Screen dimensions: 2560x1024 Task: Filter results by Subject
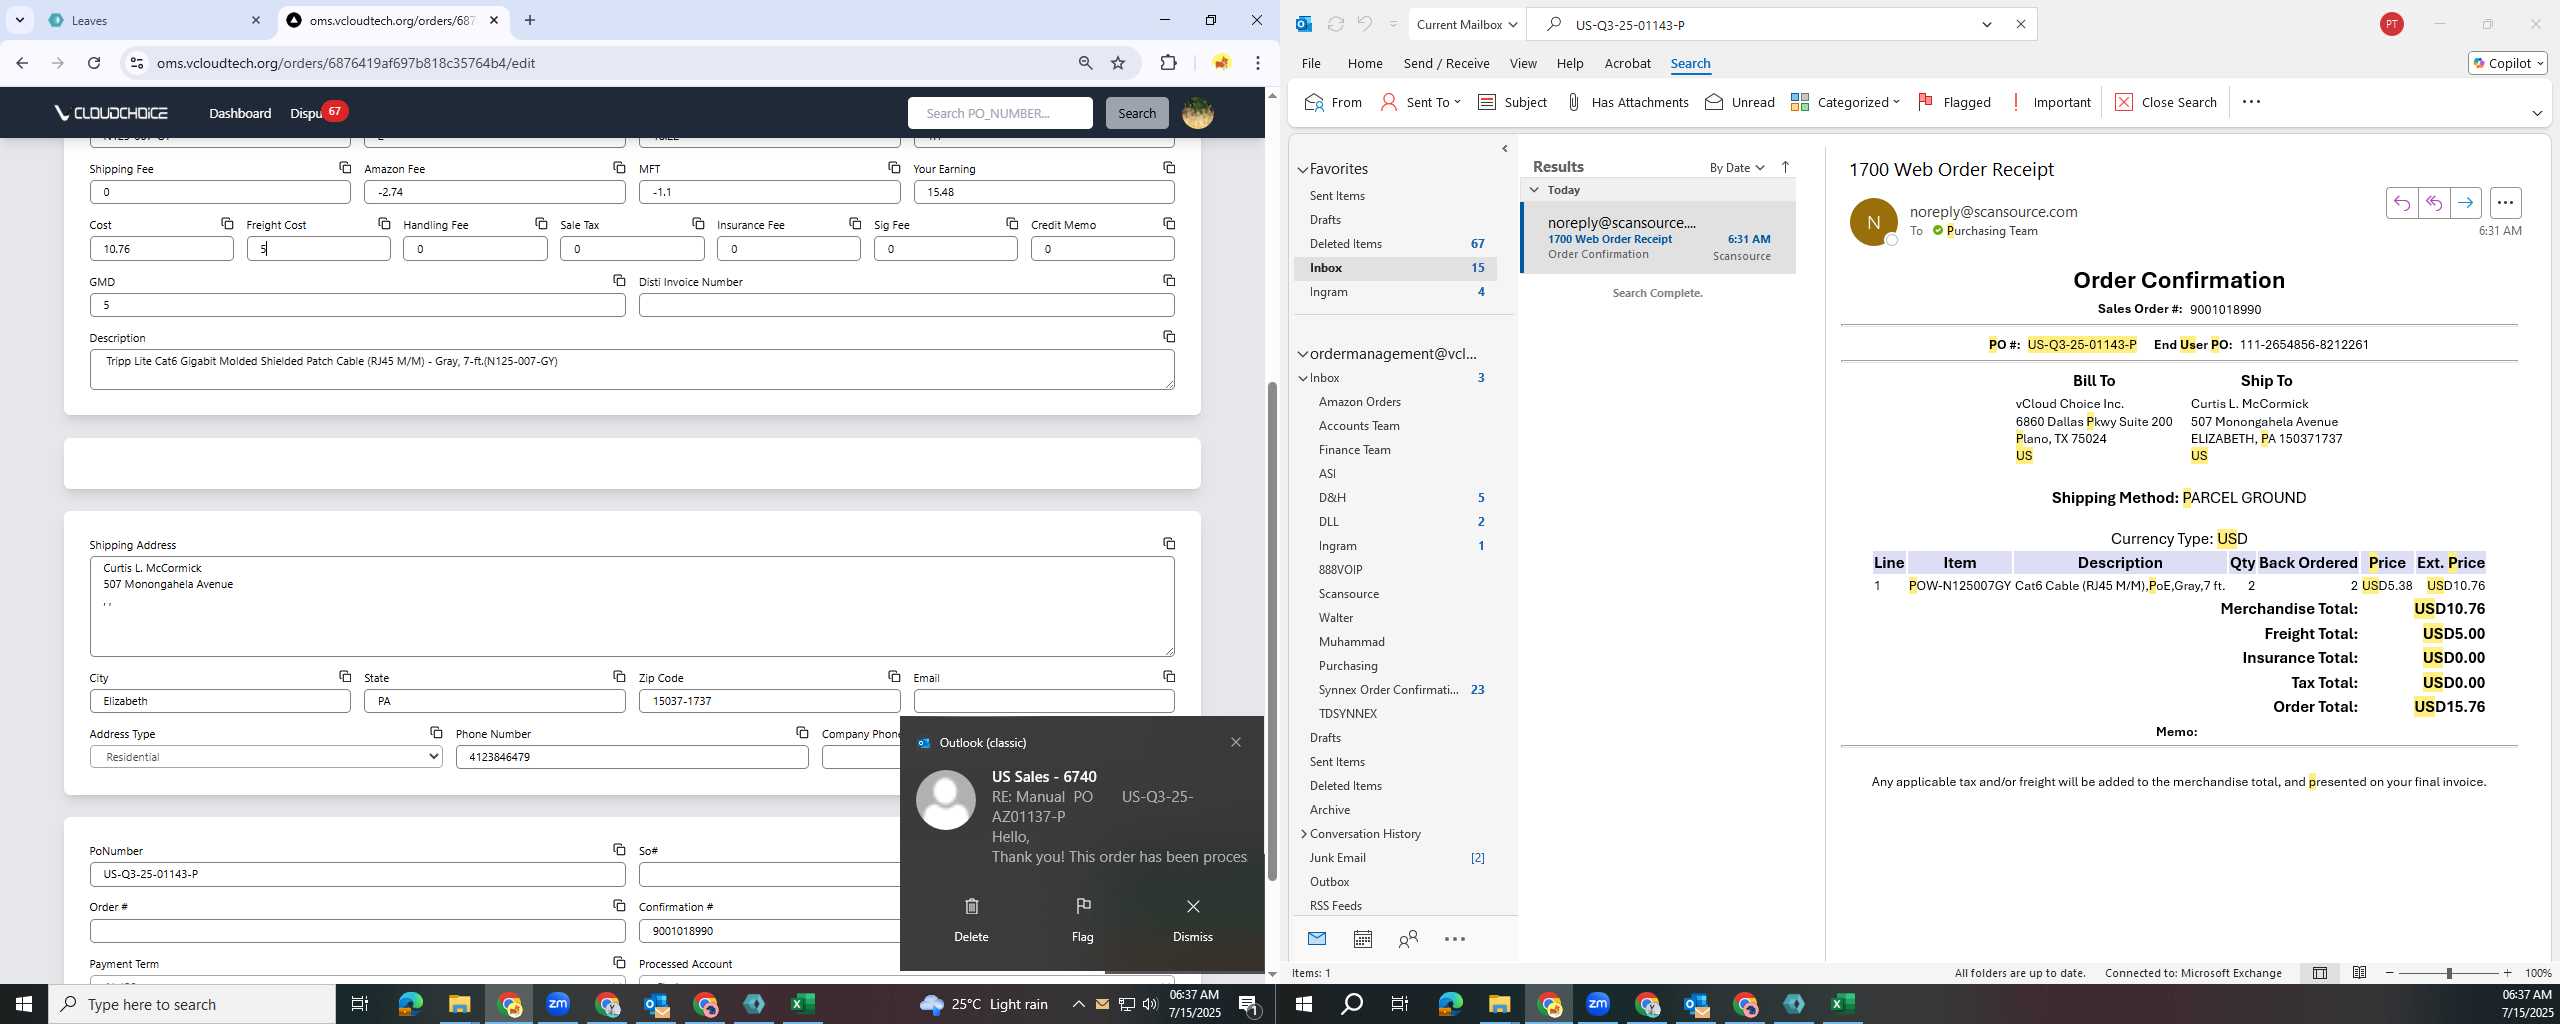pyautogui.click(x=1512, y=102)
